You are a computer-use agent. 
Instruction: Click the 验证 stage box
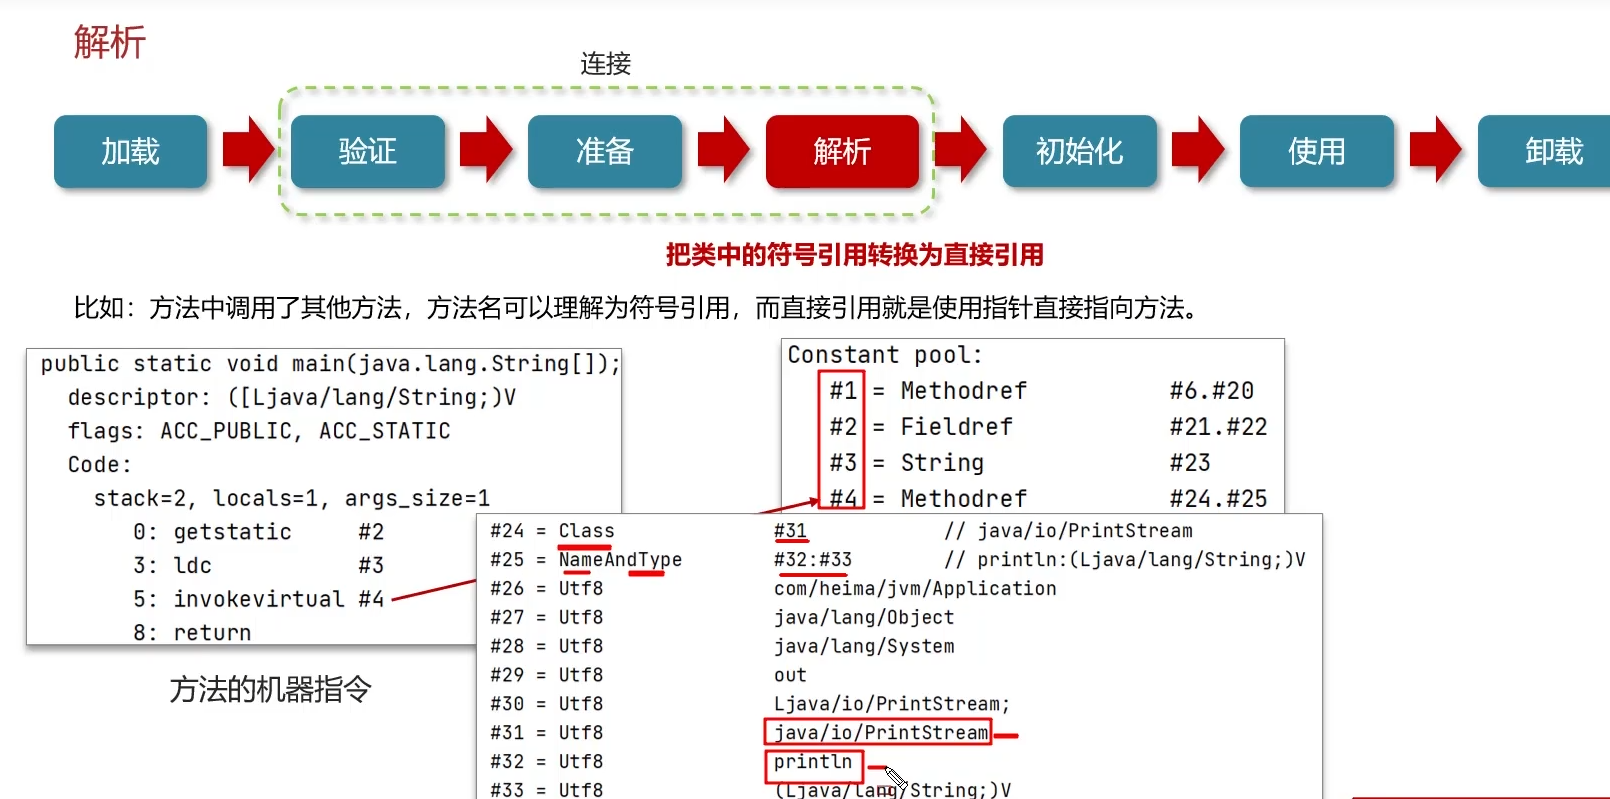(x=368, y=151)
